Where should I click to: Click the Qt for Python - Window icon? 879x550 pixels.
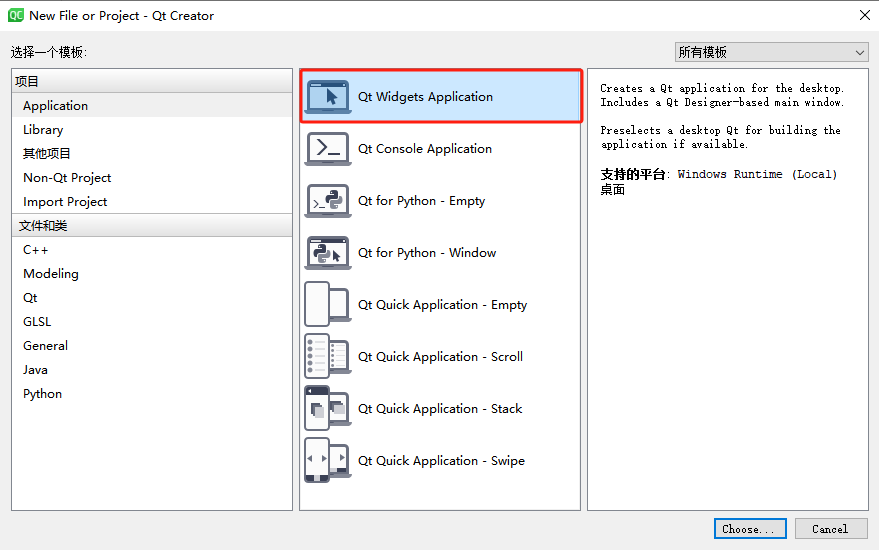(328, 253)
